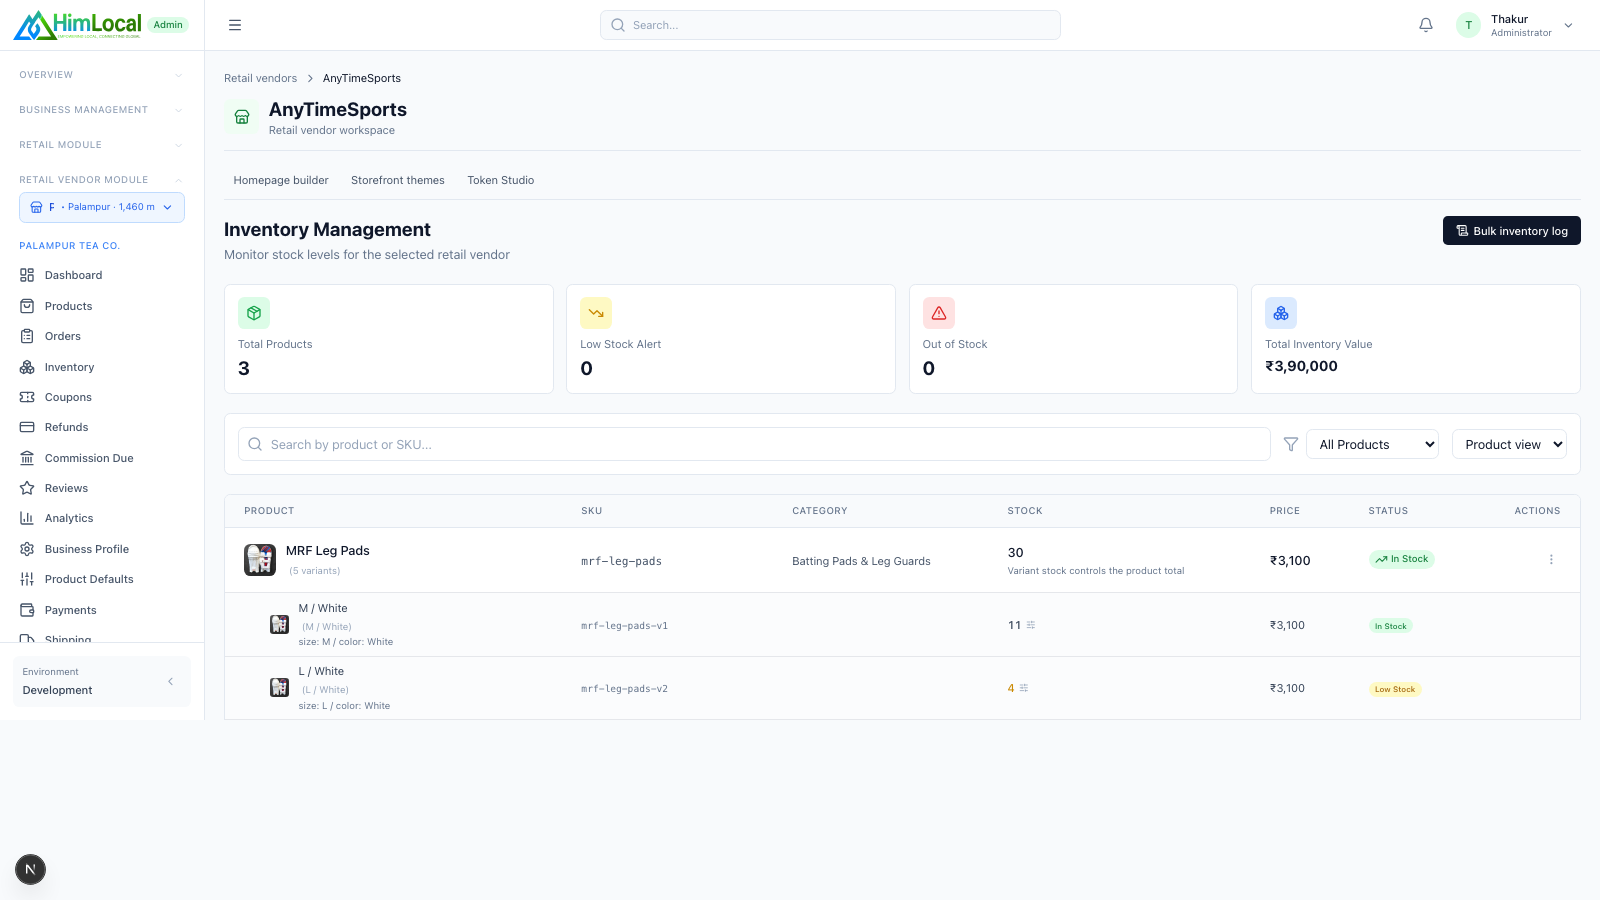Screen dimensions: 1600x900
Task: Click the mrf-leg-pads-v2 SKU text
Action: 624,689
